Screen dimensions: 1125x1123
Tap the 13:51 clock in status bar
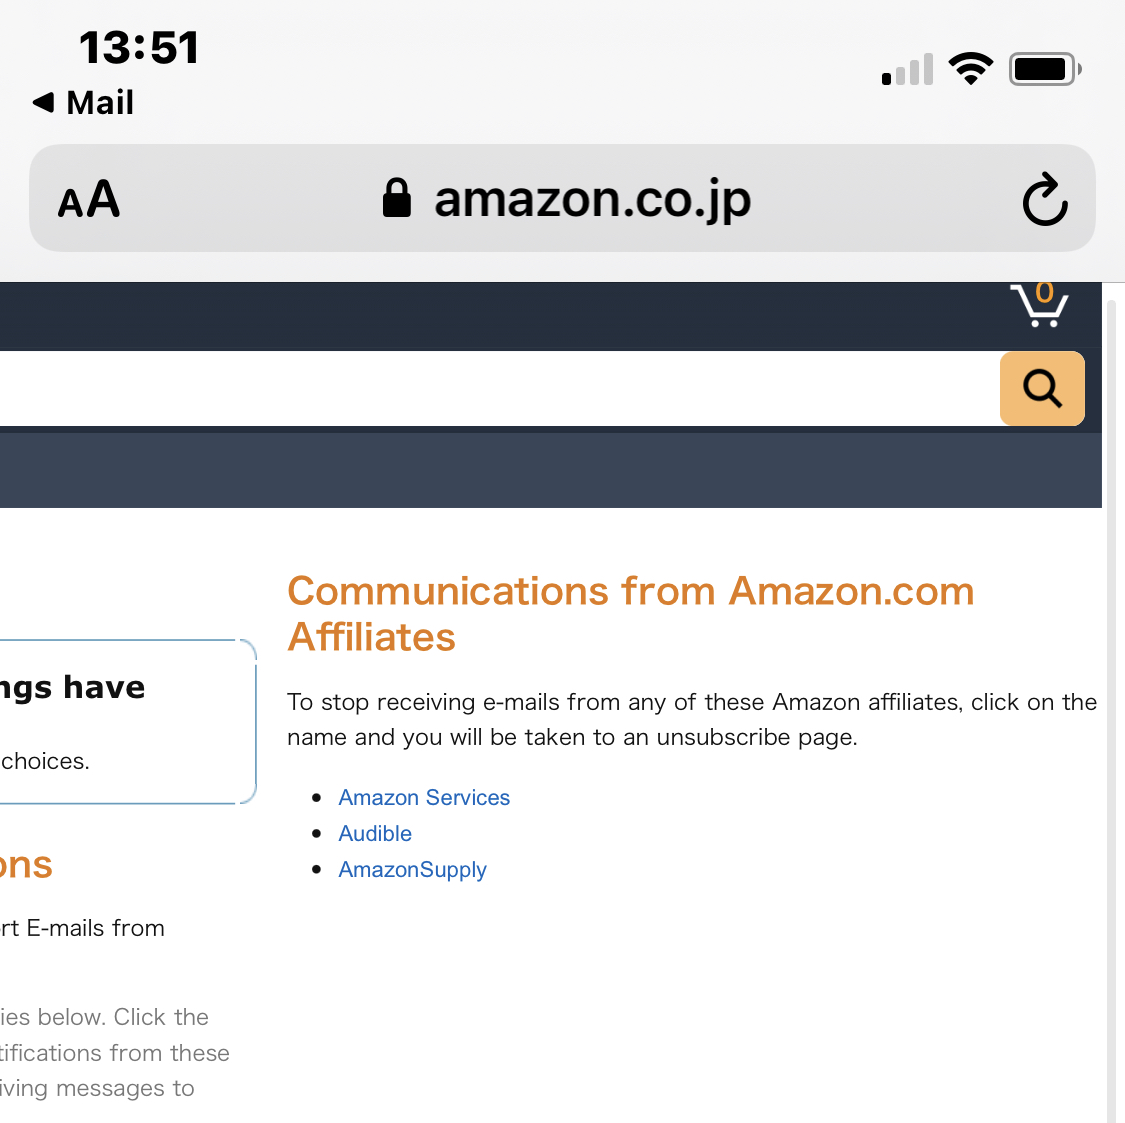point(139,48)
